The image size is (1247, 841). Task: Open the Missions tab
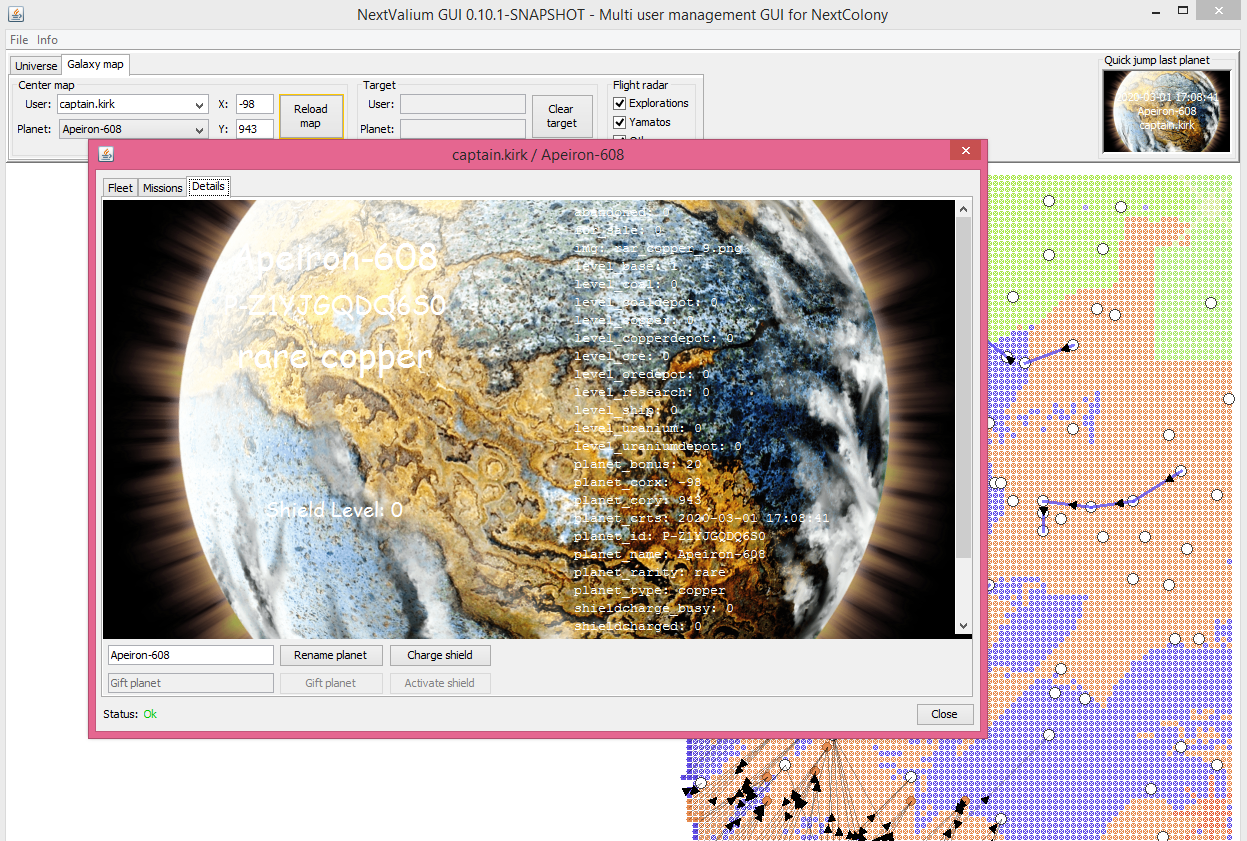(162, 188)
